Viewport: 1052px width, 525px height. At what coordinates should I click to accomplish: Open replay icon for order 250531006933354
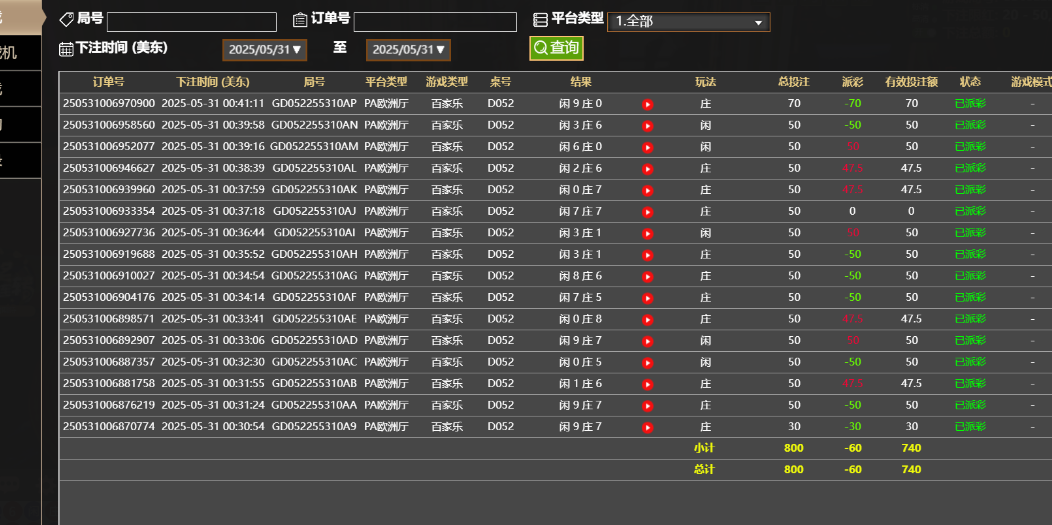pyautogui.click(x=647, y=212)
